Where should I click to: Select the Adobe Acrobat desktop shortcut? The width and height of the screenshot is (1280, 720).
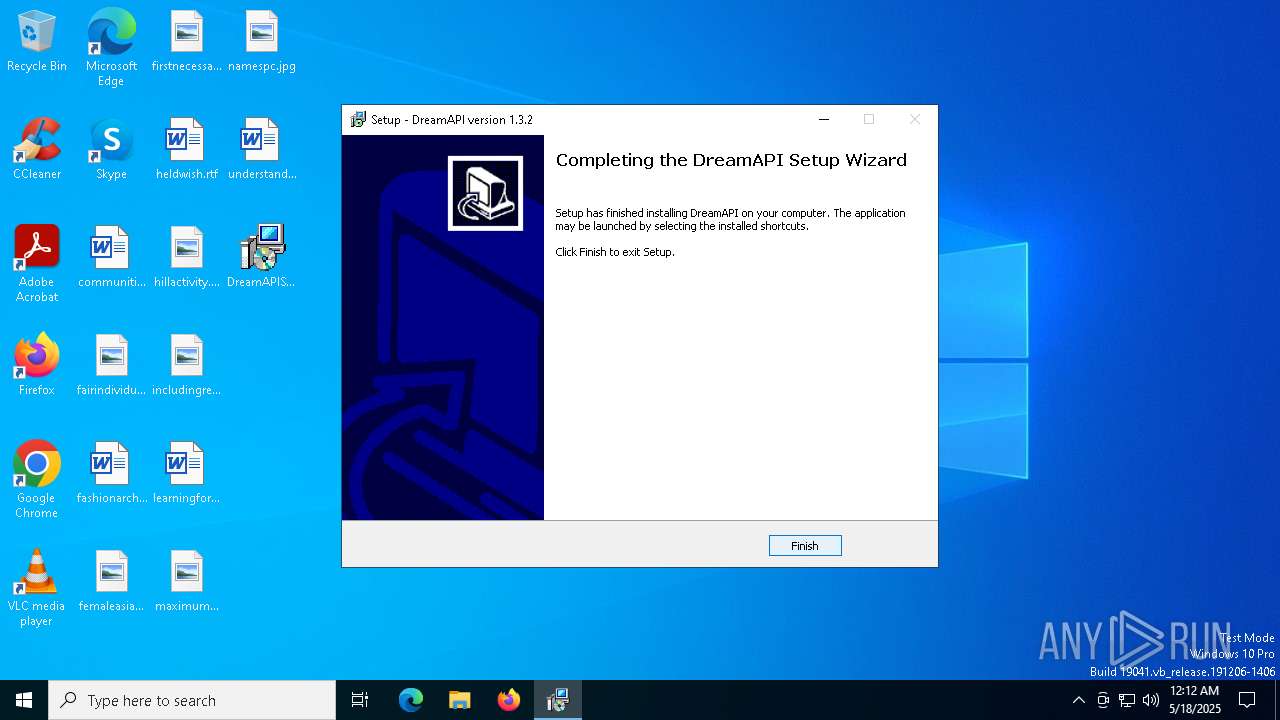pyautogui.click(x=37, y=264)
